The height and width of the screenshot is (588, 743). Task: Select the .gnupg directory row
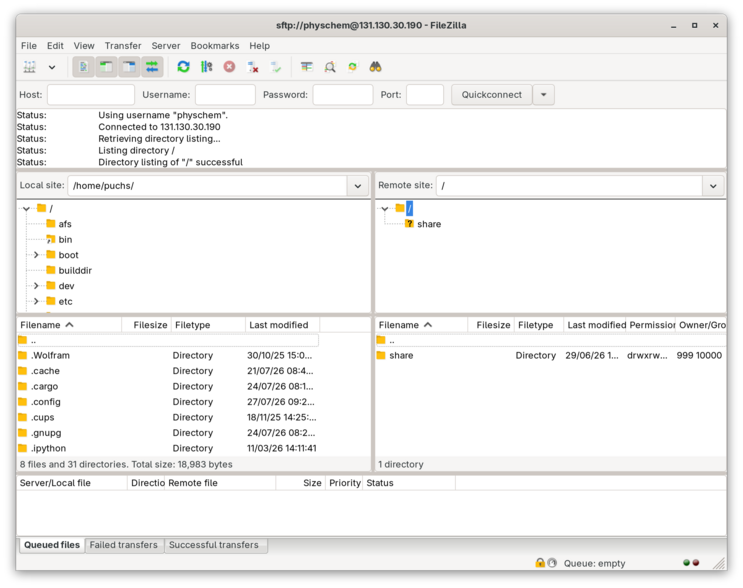(168, 433)
